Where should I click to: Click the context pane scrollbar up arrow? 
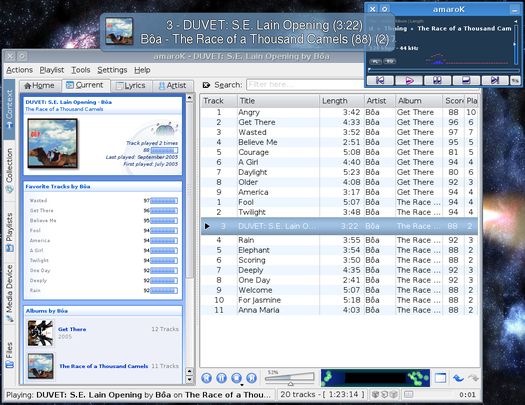coord(190,98)
